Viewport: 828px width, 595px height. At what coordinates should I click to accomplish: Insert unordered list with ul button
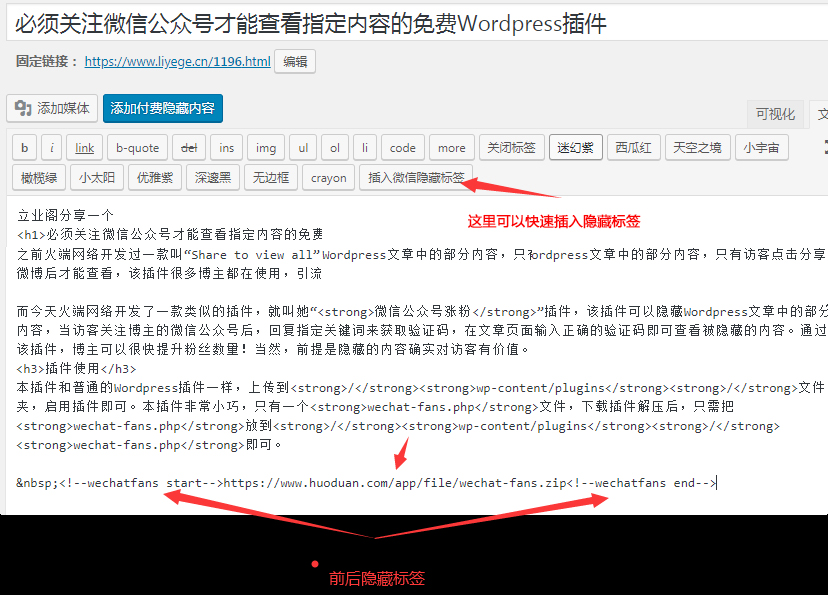pyautogui.click(x=303, y=148)
